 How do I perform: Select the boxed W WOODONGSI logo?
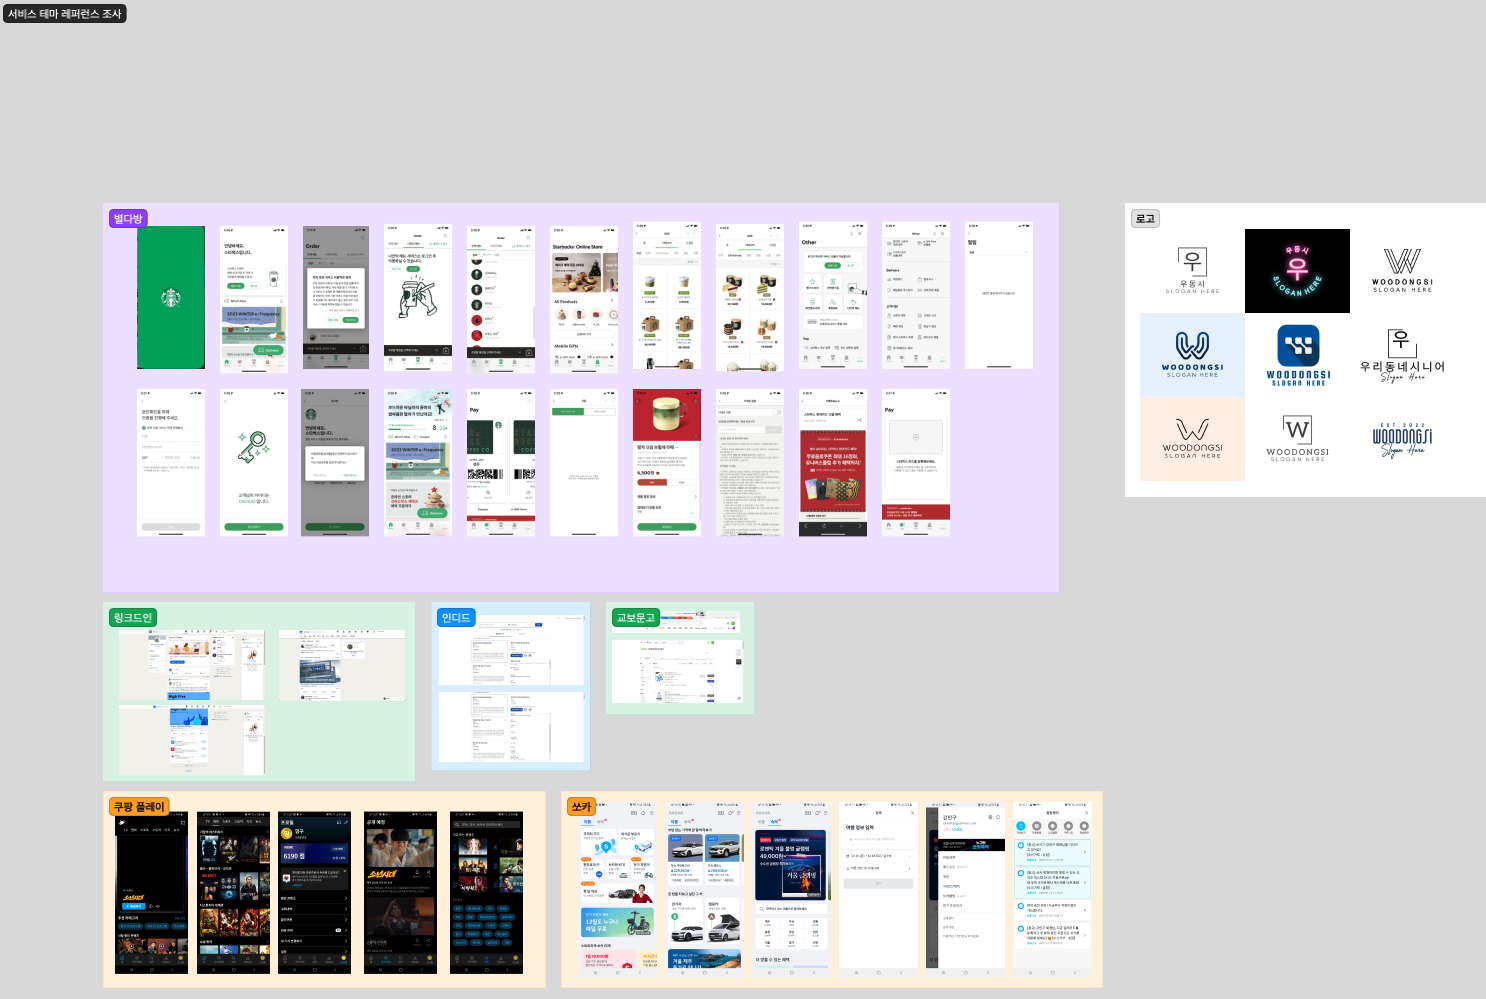1297,439
